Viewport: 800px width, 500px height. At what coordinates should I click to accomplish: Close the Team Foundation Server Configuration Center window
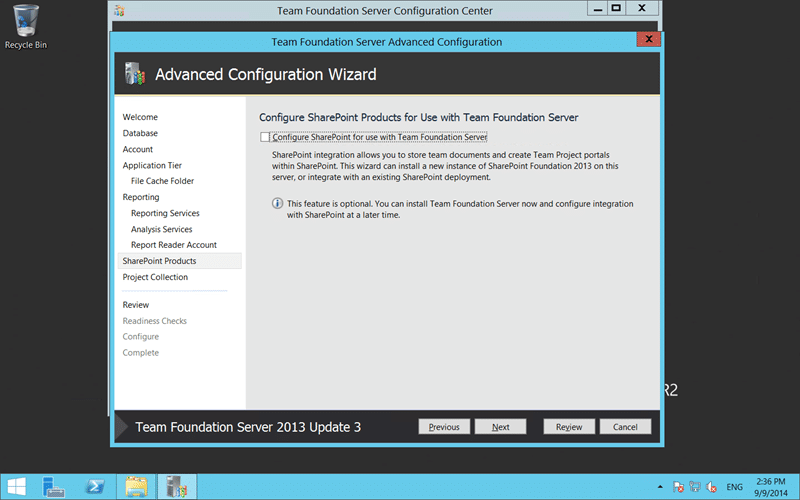coord(642,8)
